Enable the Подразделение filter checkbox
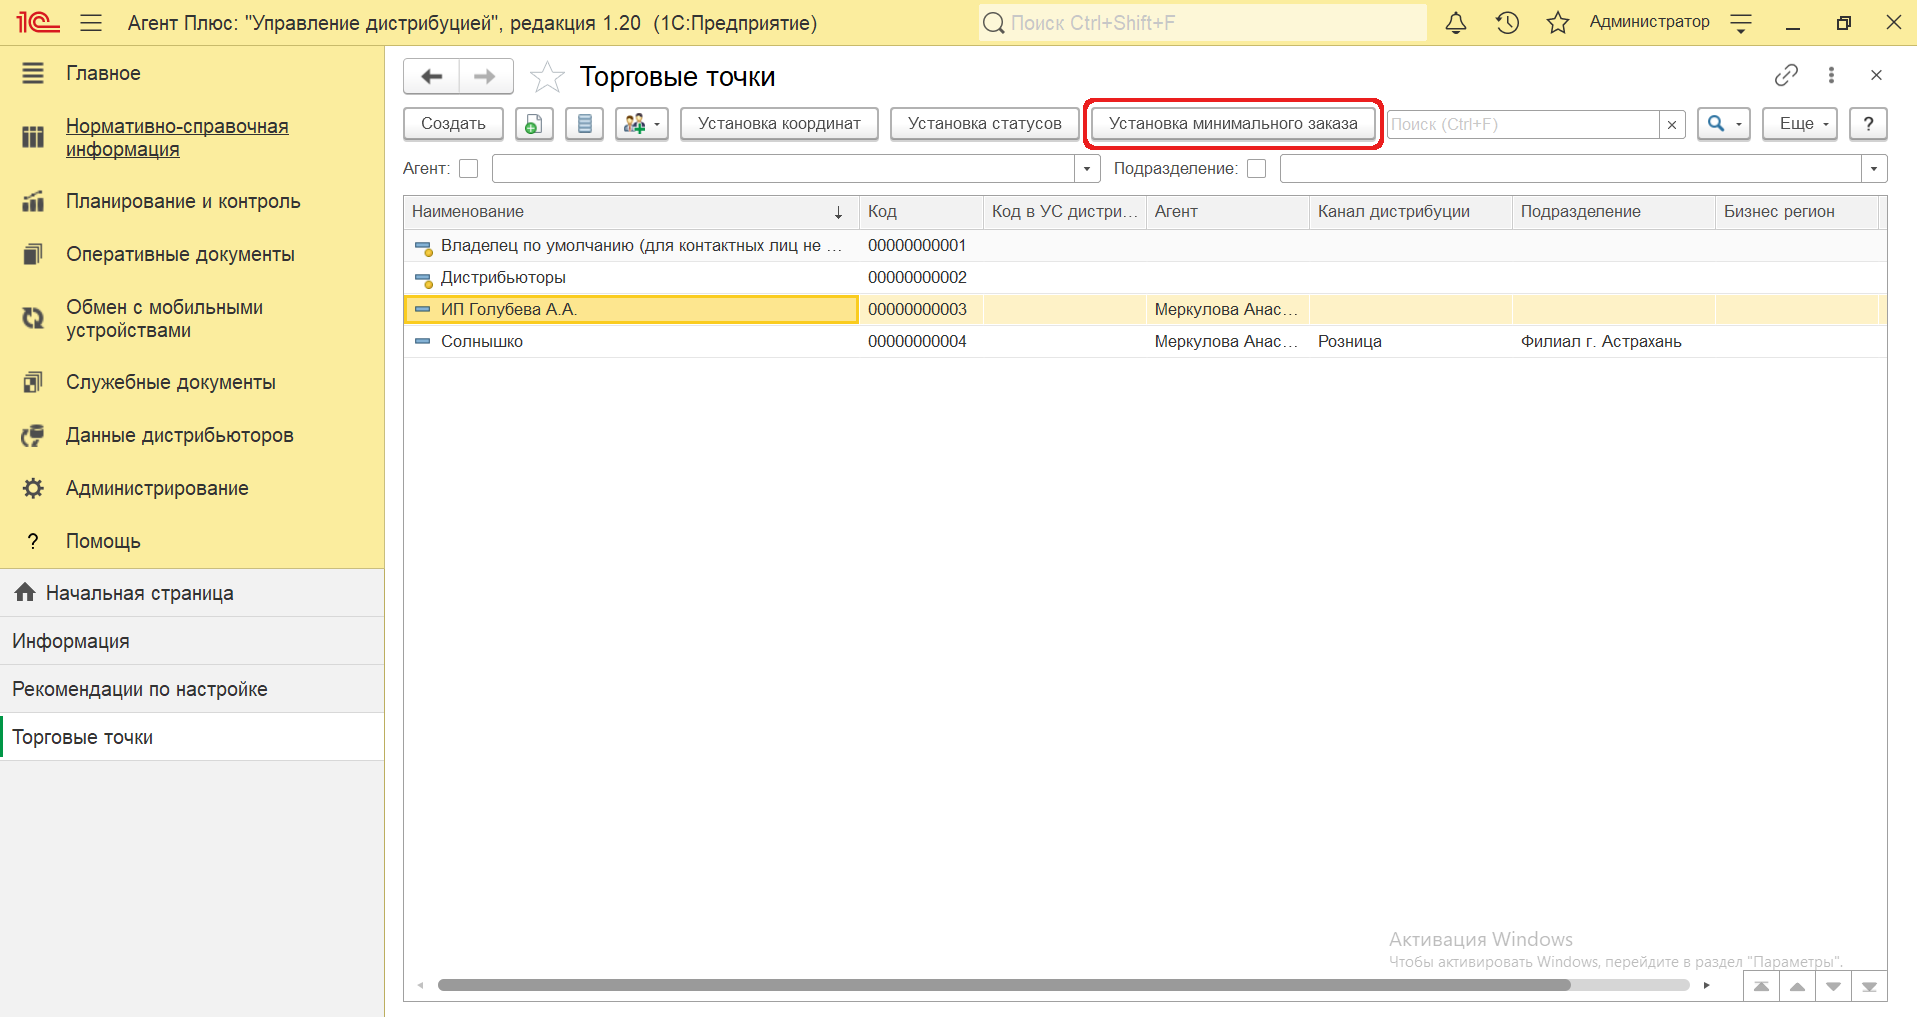 [x=1257, y=169]
